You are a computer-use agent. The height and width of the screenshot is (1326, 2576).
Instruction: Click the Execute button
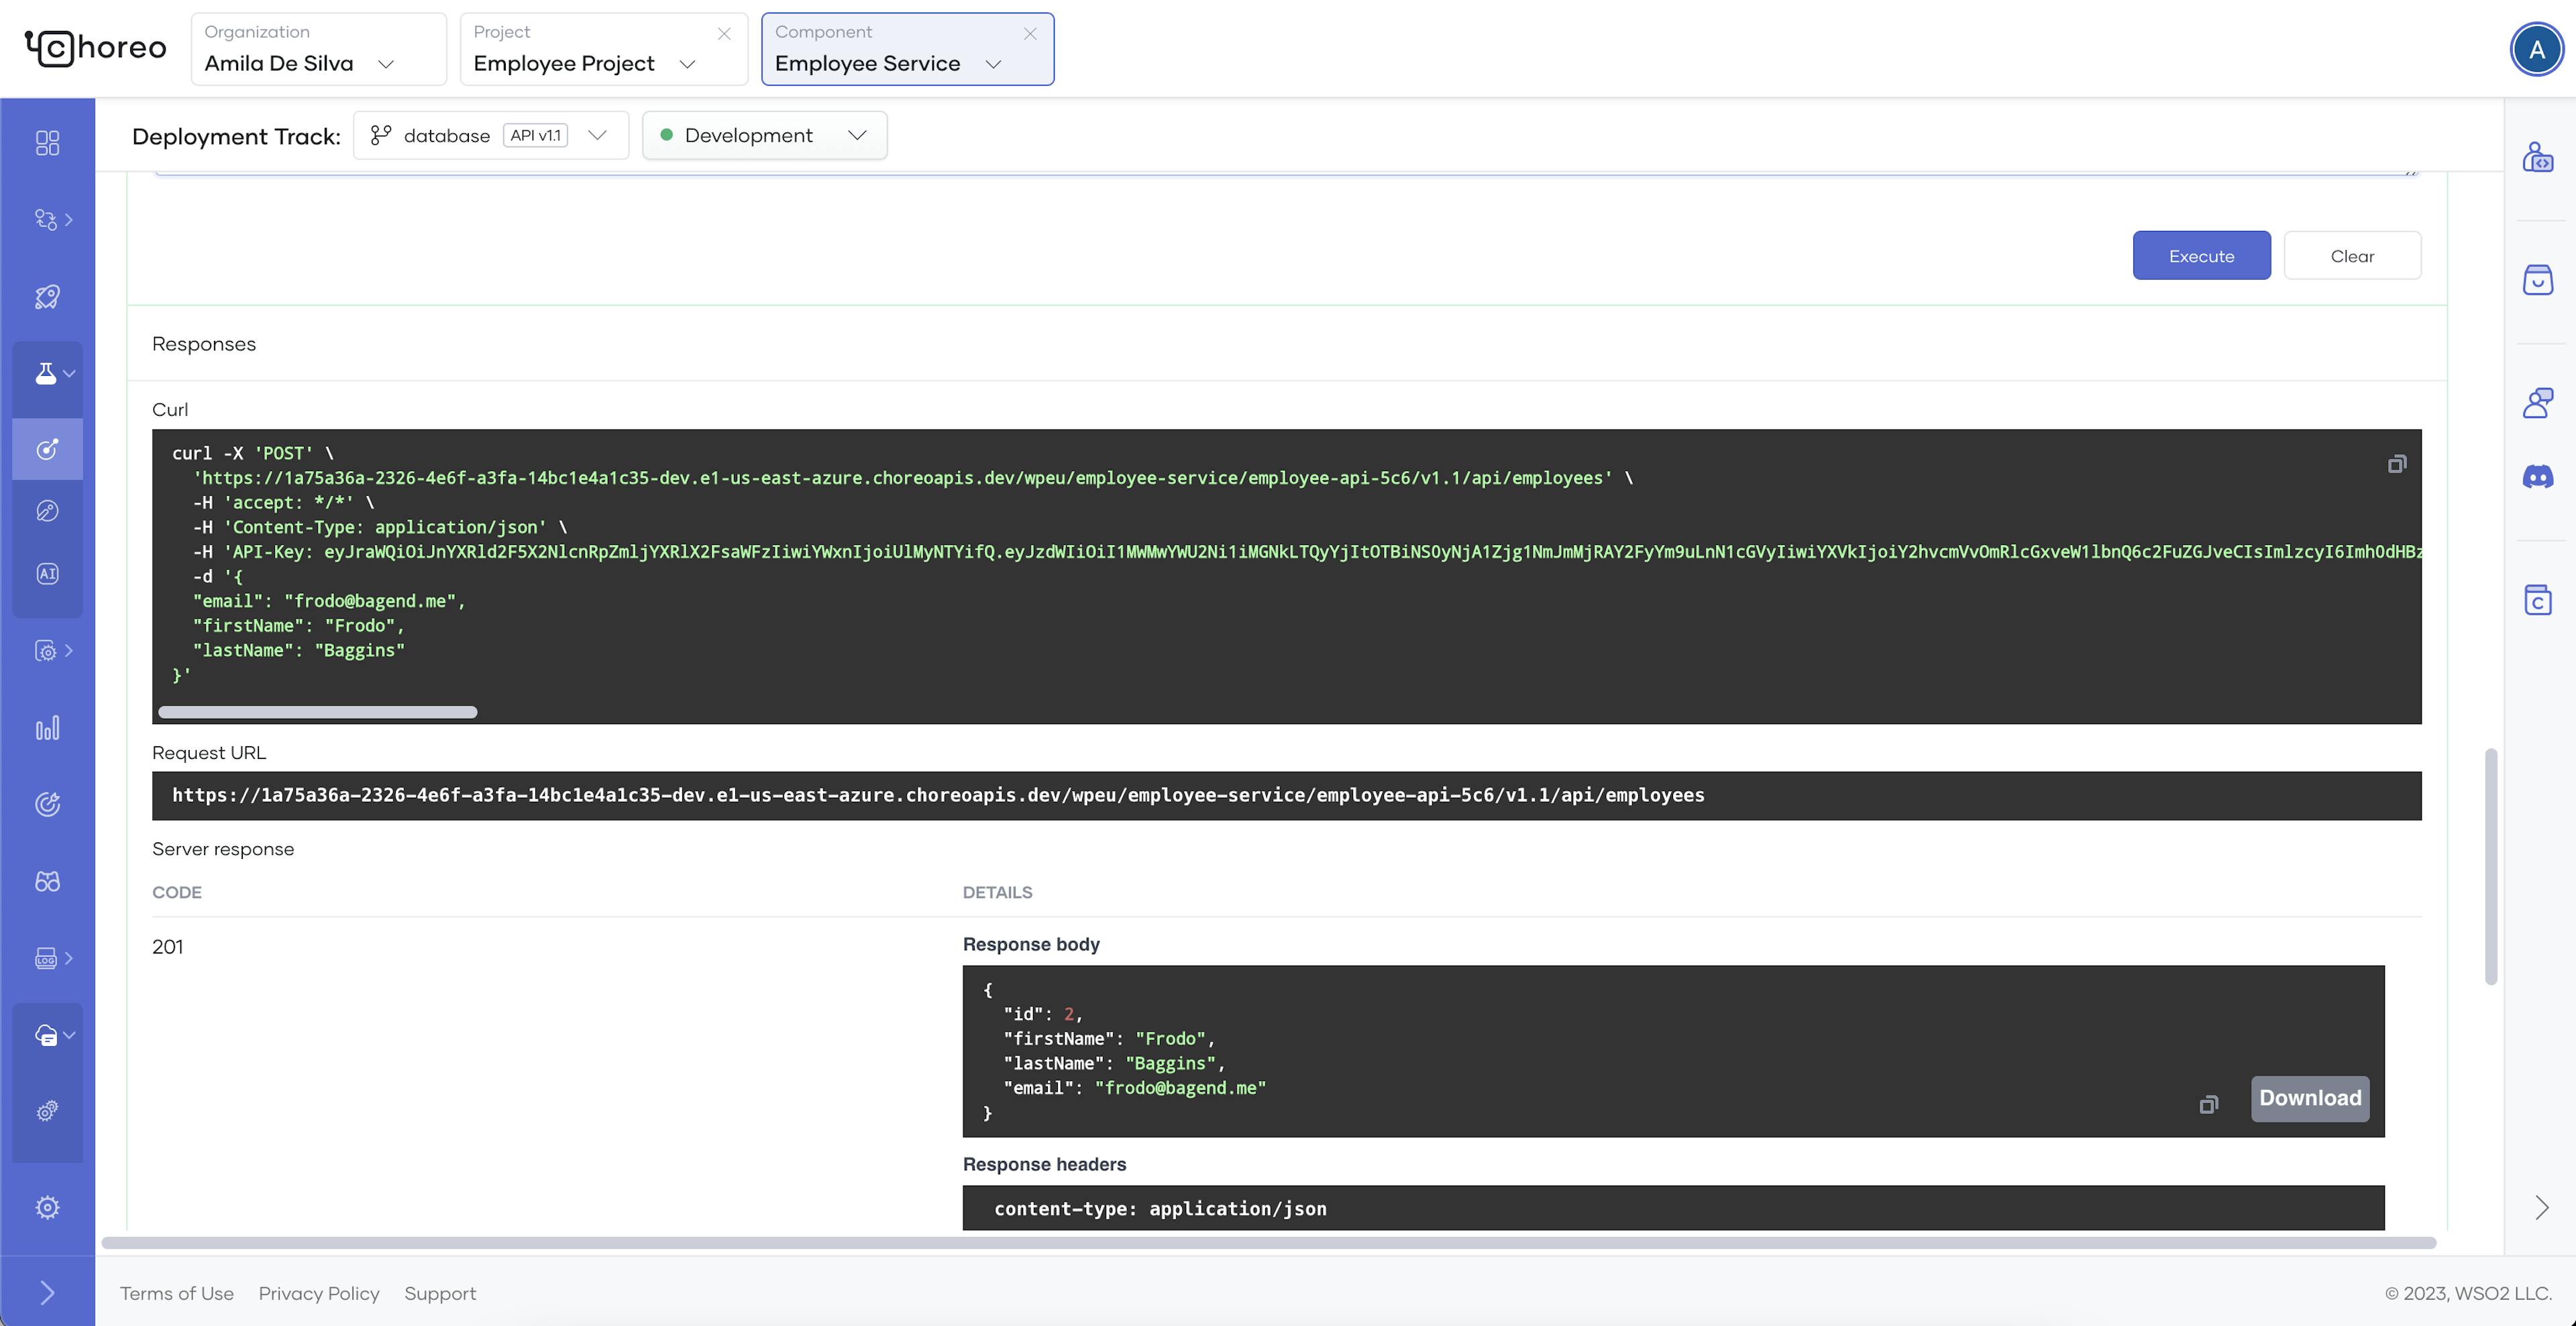(2201, 256)
